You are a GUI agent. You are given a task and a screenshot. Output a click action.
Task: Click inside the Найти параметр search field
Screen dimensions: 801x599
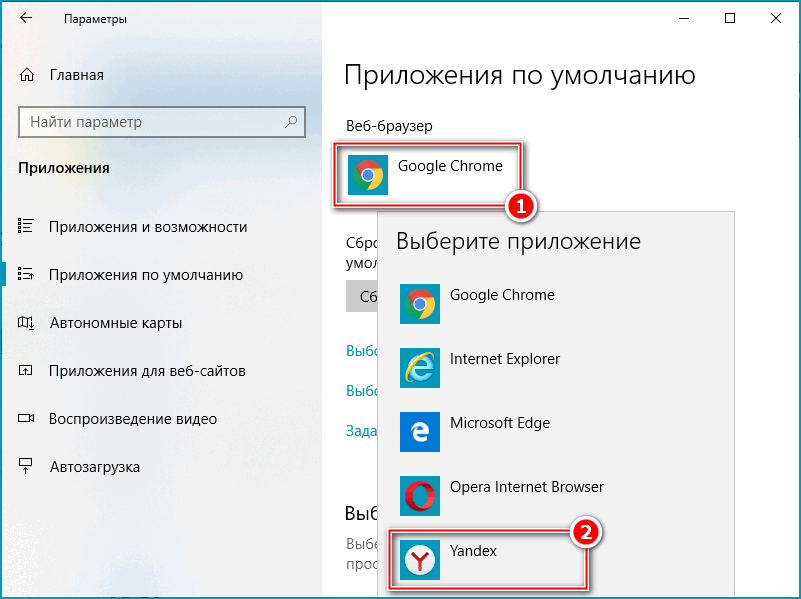[x=150, y=121]
